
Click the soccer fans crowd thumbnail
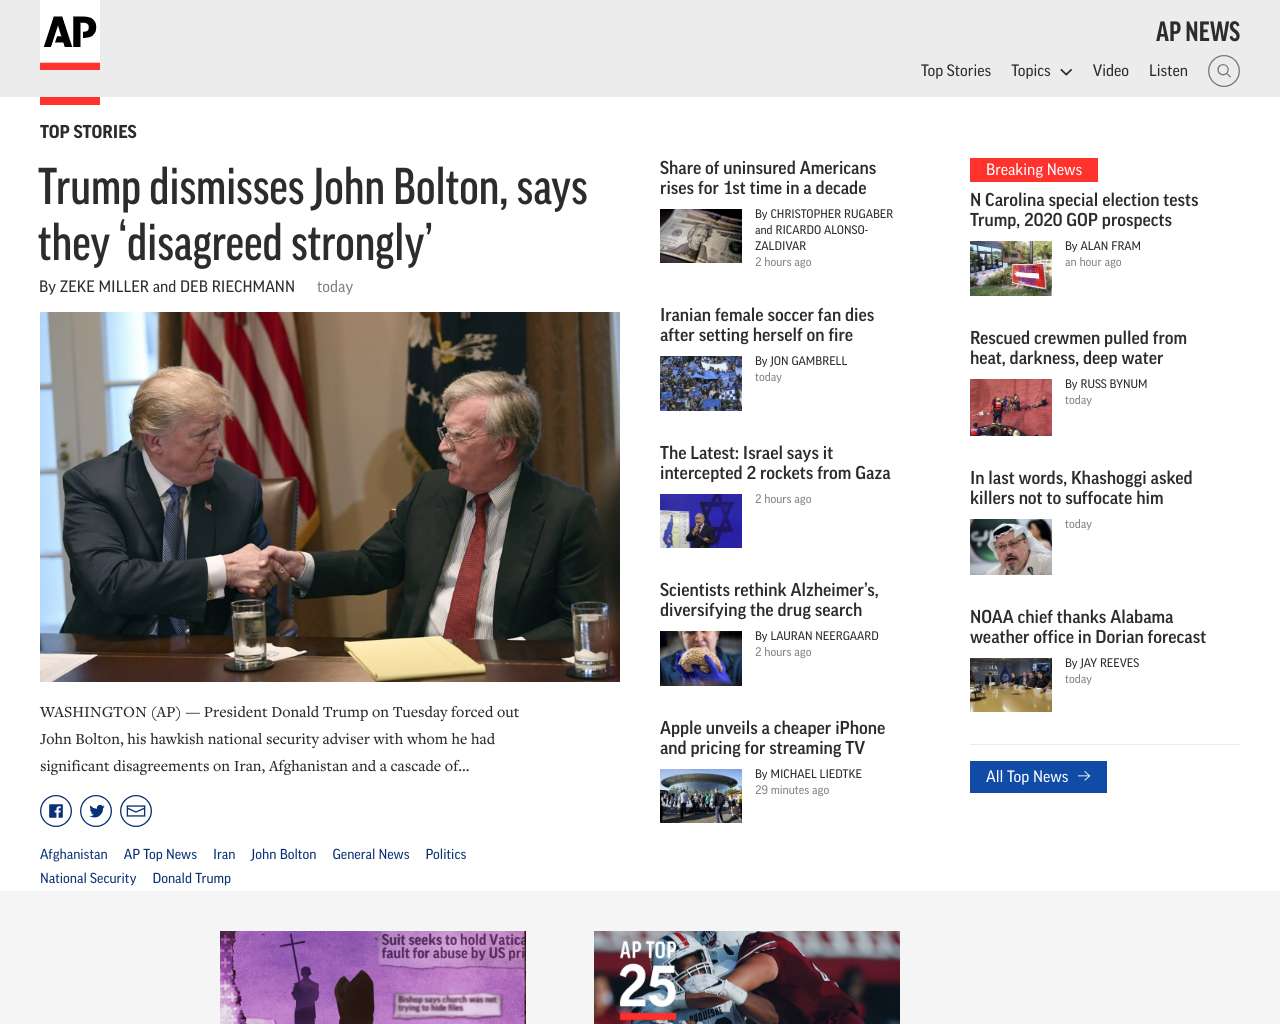coord(701,383)
